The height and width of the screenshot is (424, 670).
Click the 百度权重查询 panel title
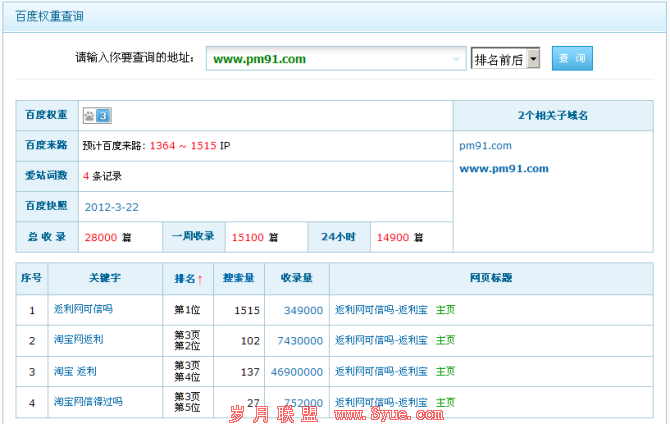[x=50, y=17]
